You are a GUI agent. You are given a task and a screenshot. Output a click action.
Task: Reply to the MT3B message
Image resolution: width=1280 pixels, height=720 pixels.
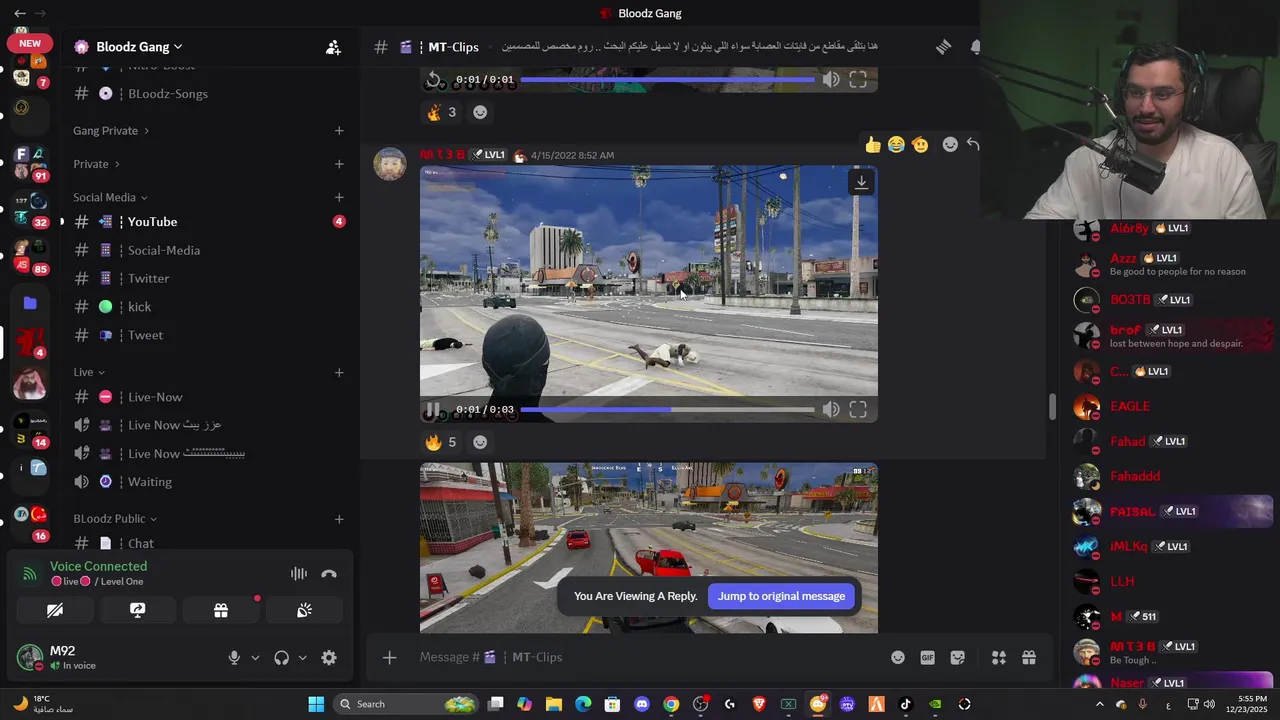pos(973,145)
